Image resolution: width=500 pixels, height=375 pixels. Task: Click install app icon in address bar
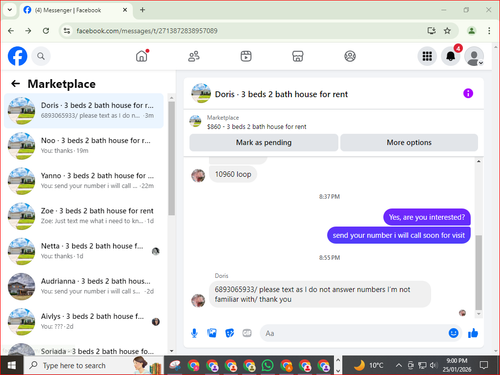coord(431,31)
